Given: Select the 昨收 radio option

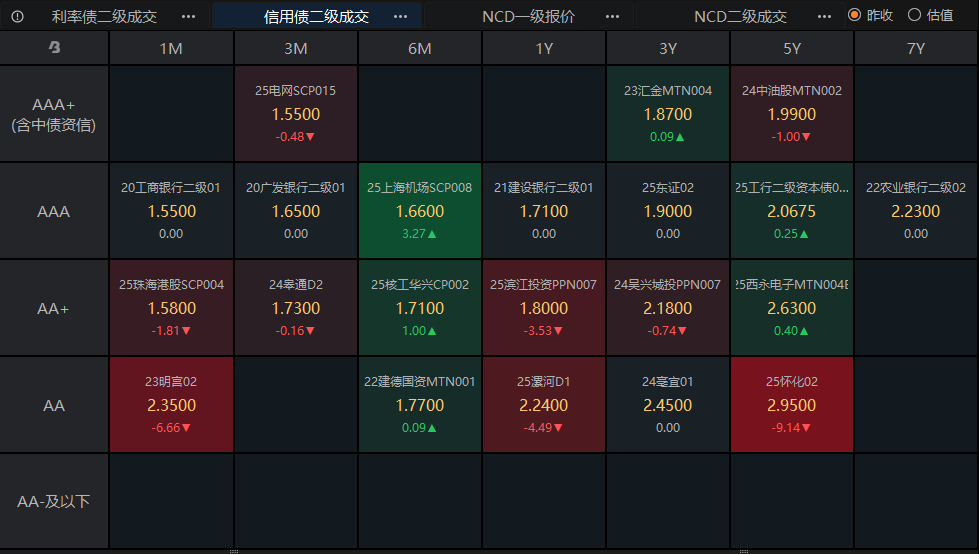Looking at the screenshot, I should (870, 15).
